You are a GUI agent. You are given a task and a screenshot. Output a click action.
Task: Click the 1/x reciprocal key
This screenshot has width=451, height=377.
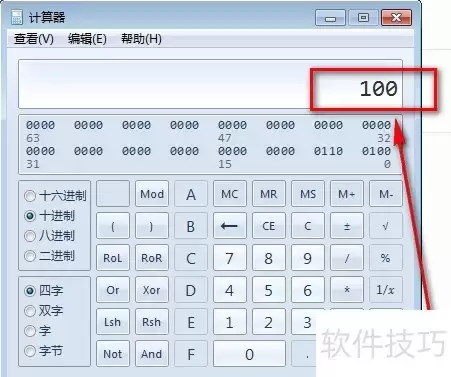(386, 290)
